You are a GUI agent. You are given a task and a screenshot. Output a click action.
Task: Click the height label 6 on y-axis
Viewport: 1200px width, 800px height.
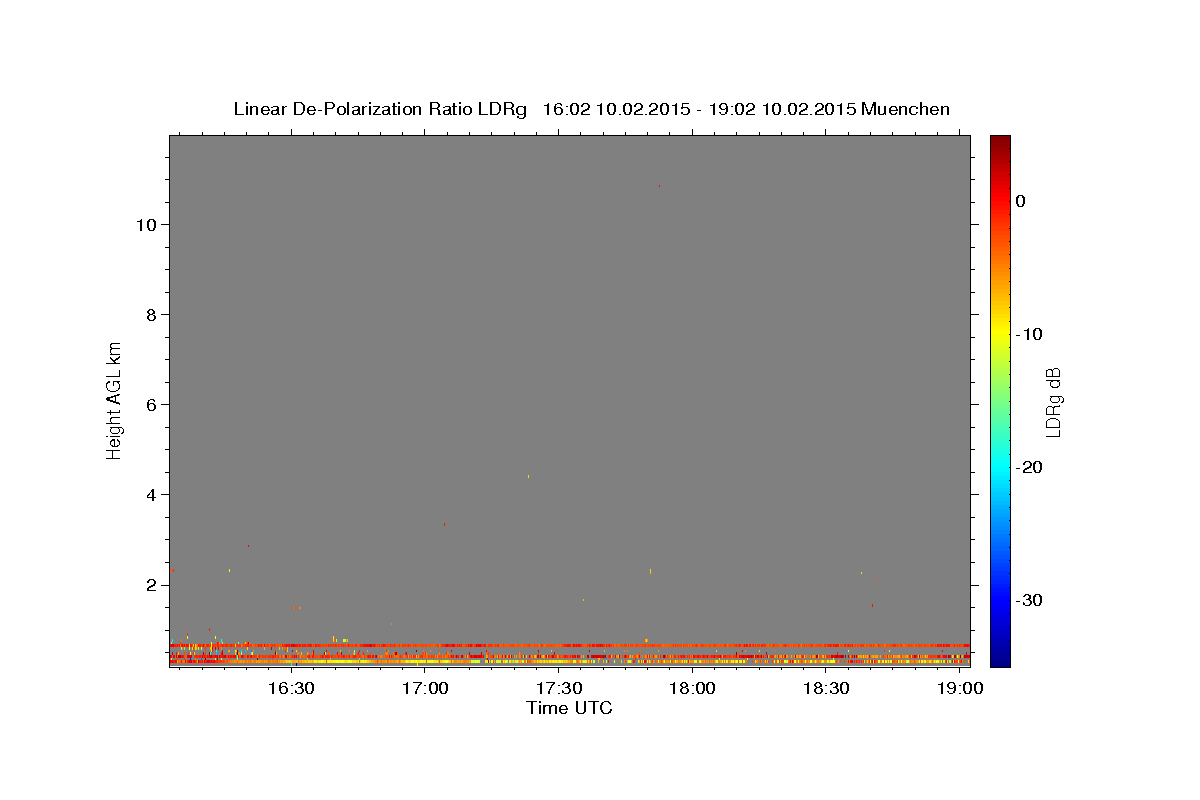pyautogui.click(x=149, y=405)
